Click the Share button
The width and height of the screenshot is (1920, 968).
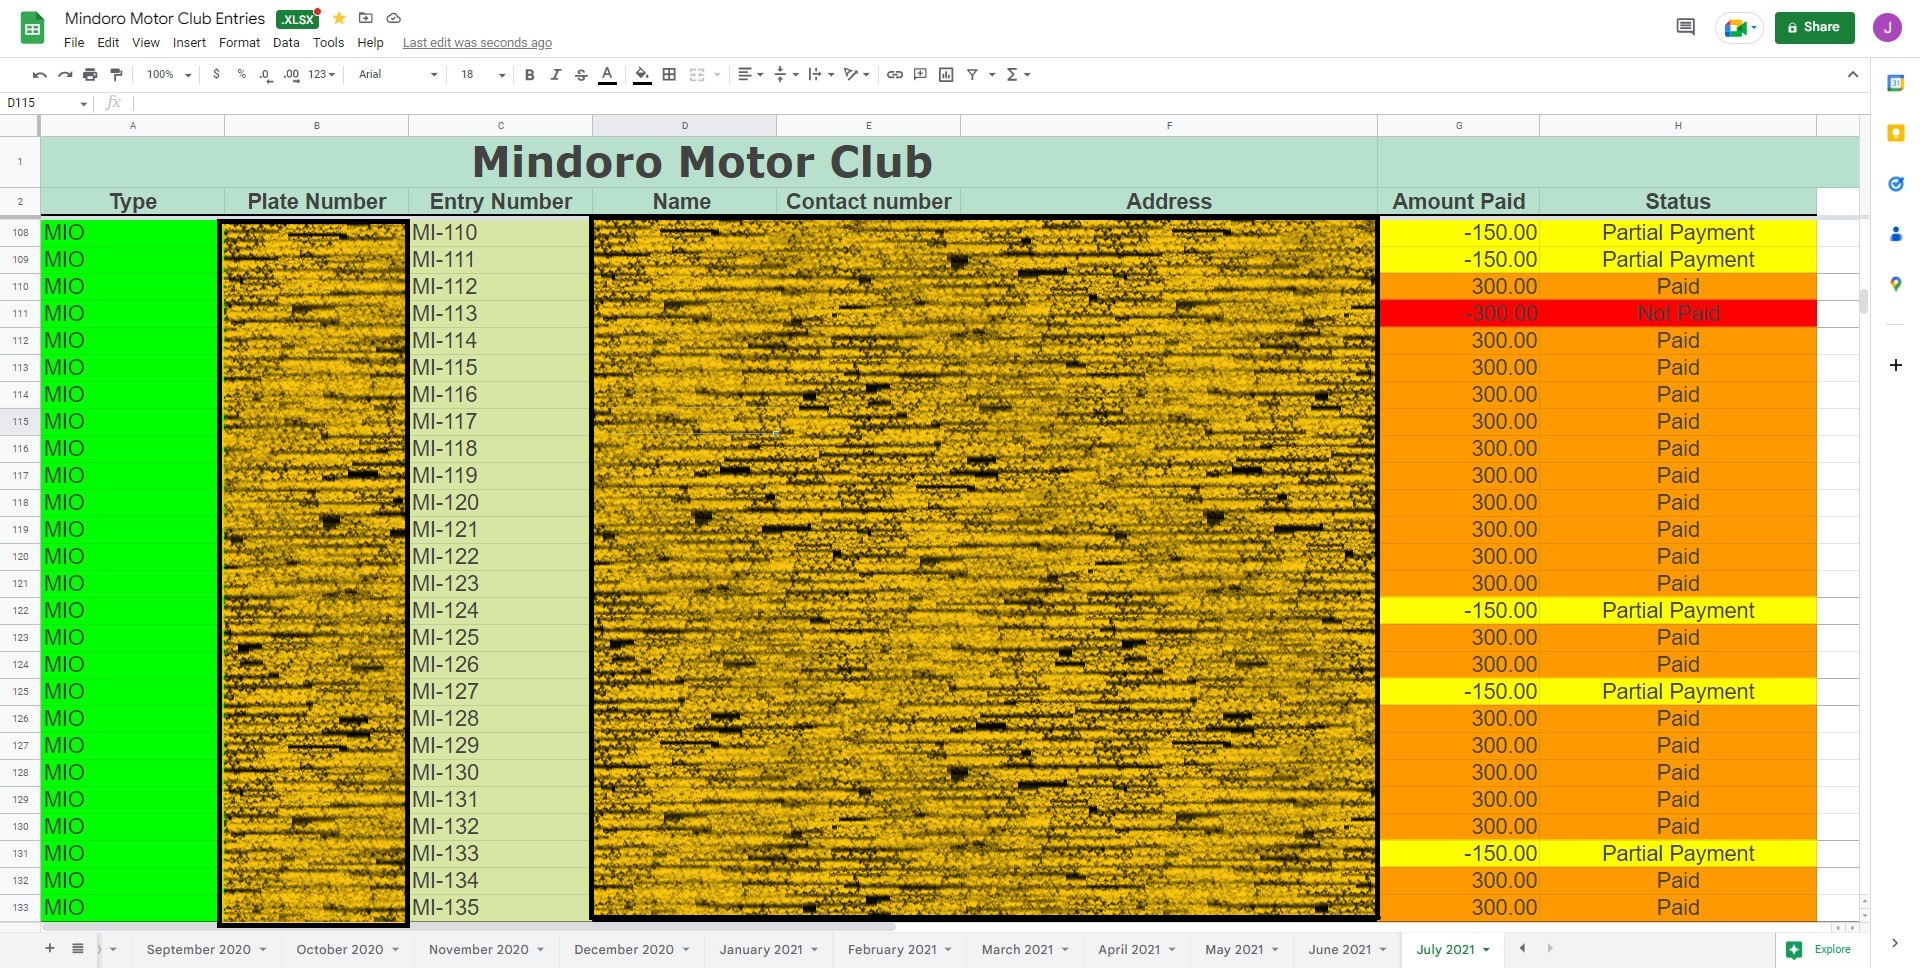pyautogui.click(x=1814, y=28)
